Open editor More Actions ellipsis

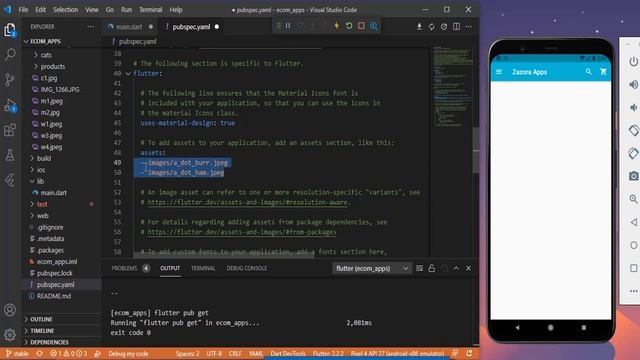(469, 27)
